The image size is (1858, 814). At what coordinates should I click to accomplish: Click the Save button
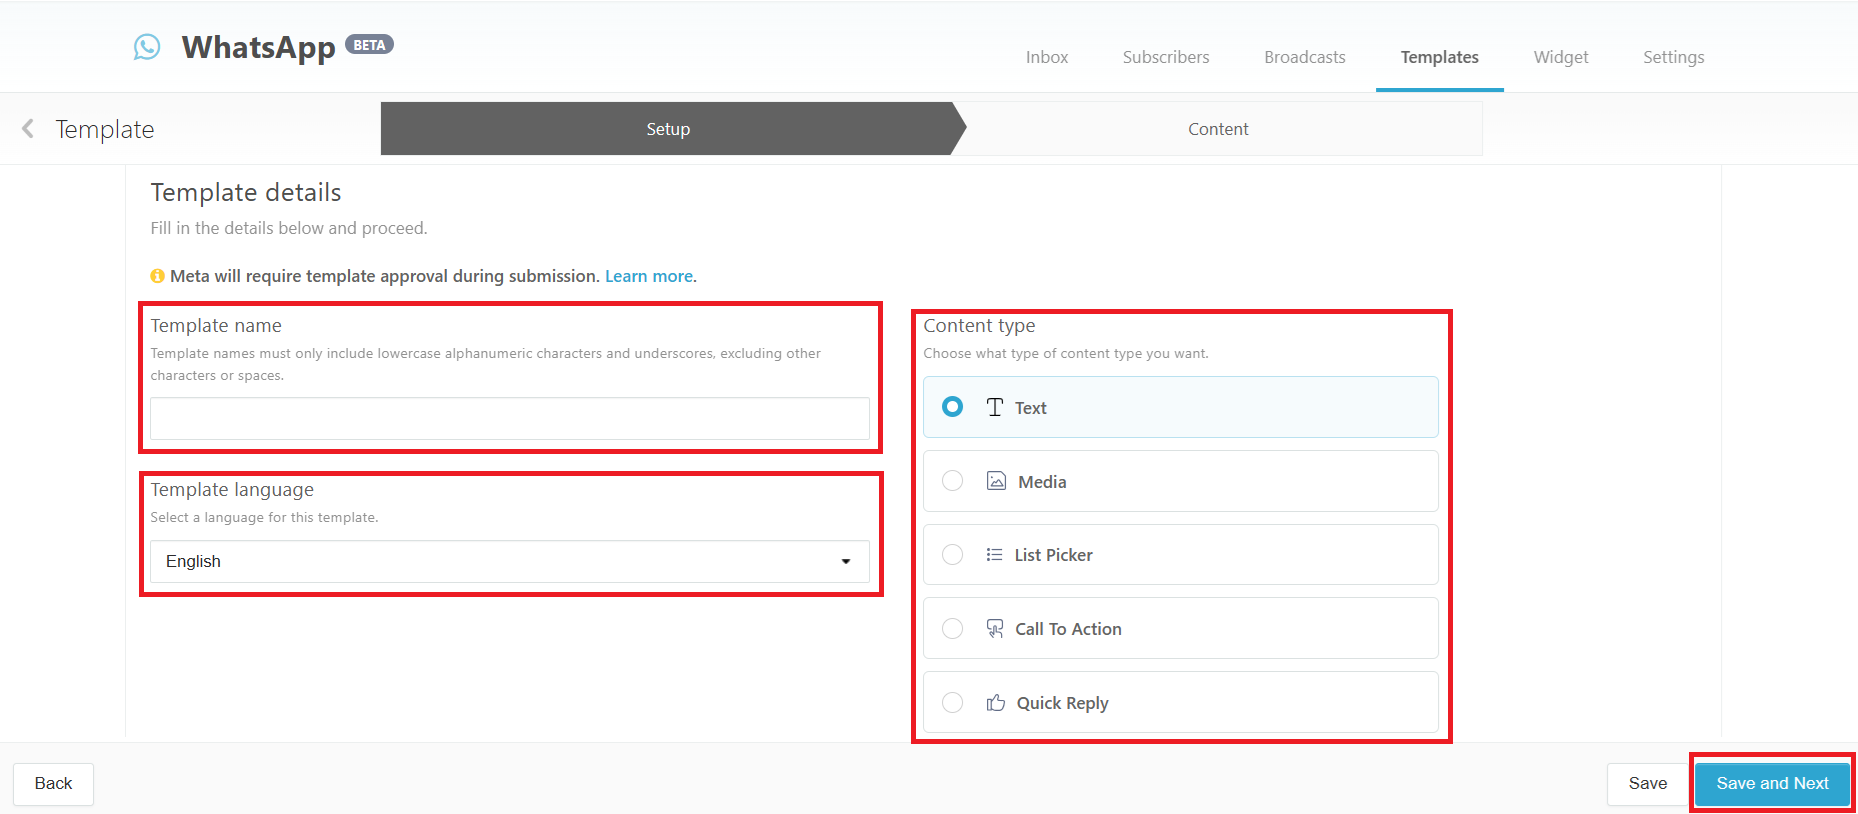pos(1648,784)
